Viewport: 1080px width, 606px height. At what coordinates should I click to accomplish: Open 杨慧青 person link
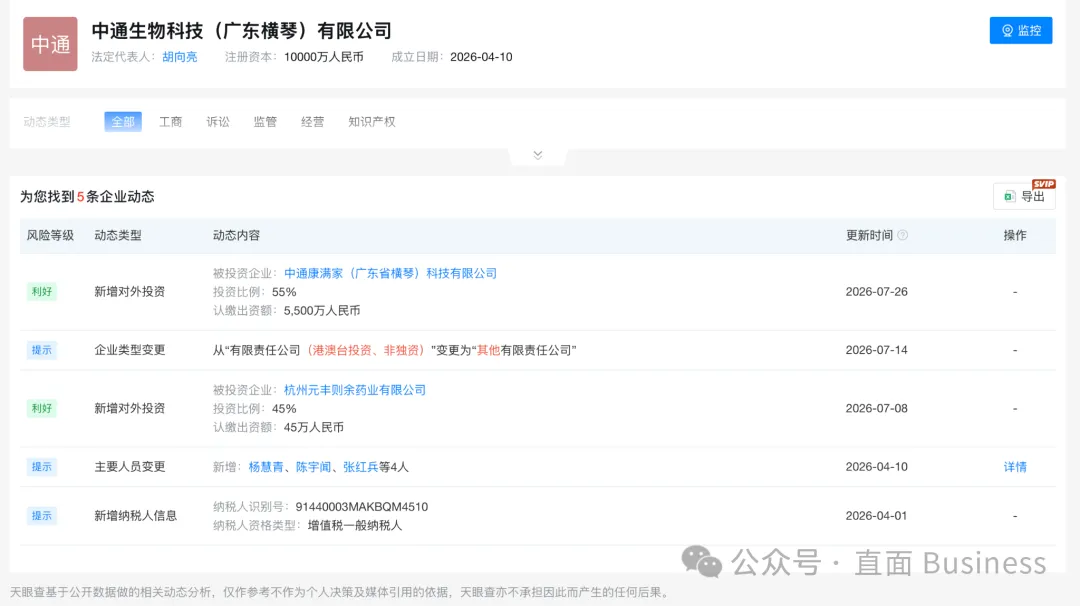[x=266, y=467]
